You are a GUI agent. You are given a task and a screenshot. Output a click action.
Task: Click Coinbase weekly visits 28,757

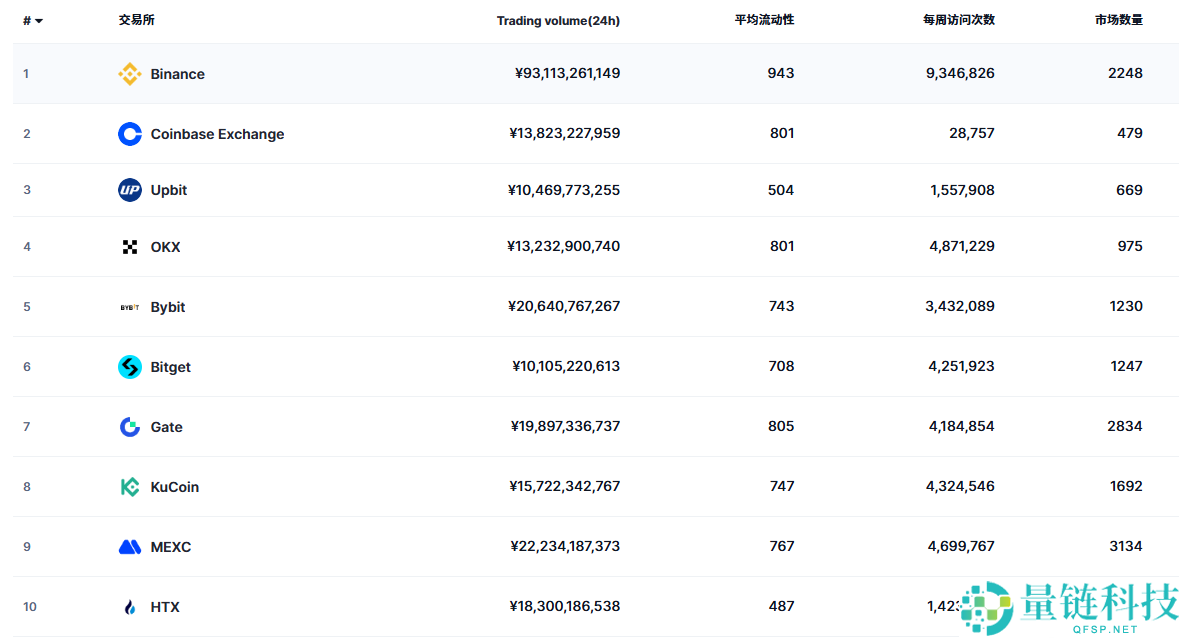tap(971, 133)
